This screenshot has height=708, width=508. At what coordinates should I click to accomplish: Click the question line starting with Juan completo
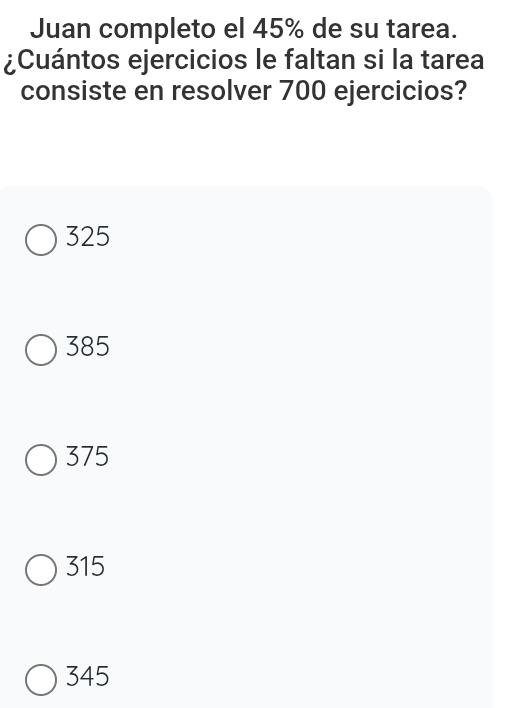244,30
